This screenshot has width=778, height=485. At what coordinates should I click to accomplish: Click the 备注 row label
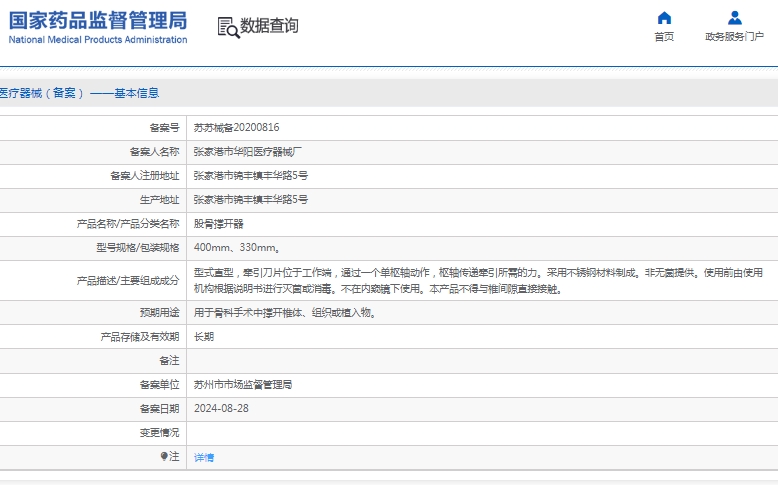(169, 360)
